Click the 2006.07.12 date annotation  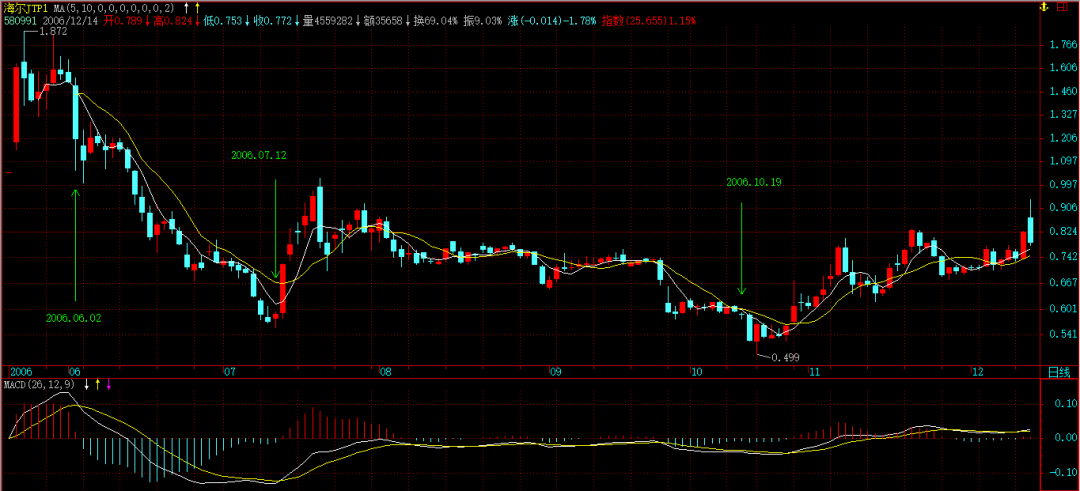click(258, 156)
